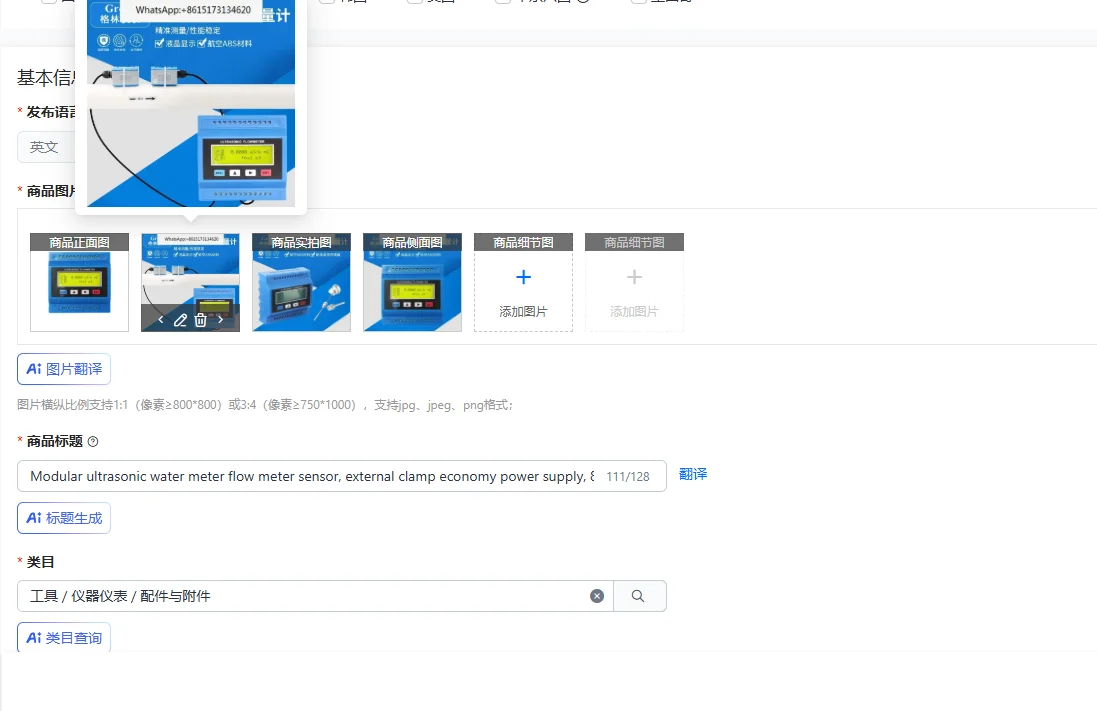Move hovered product image left with arrow
Image resolution: width=1097 pixels, height=711 pixels.
(161, 320)
